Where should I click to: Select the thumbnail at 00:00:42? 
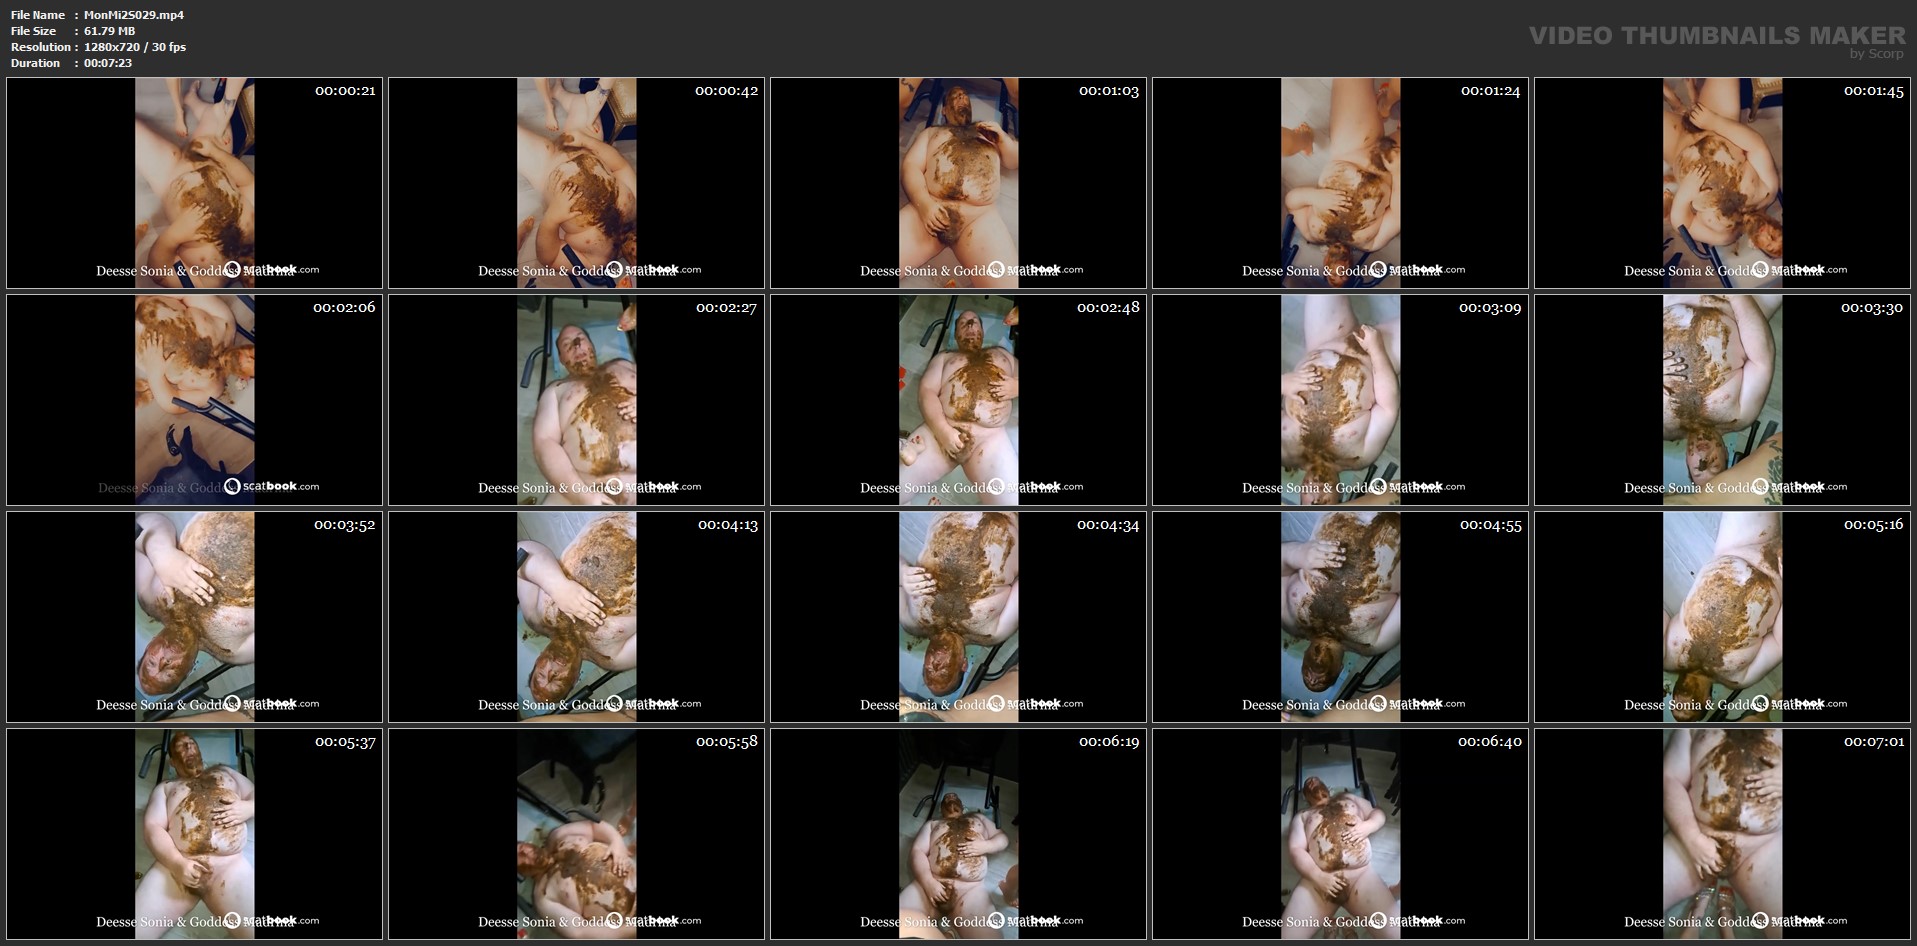(x=576, y=183)
